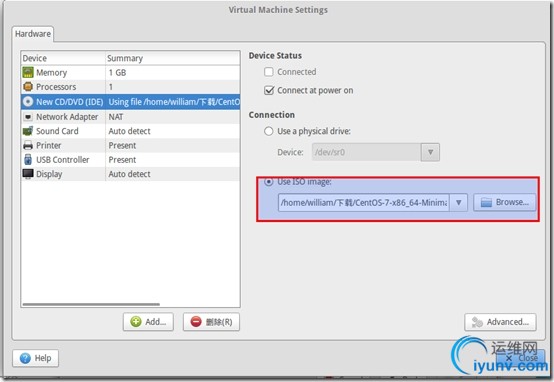The image size is (554, 382).
Task: Click the device list horizontal scrollbar
Action: coord(91,304)
